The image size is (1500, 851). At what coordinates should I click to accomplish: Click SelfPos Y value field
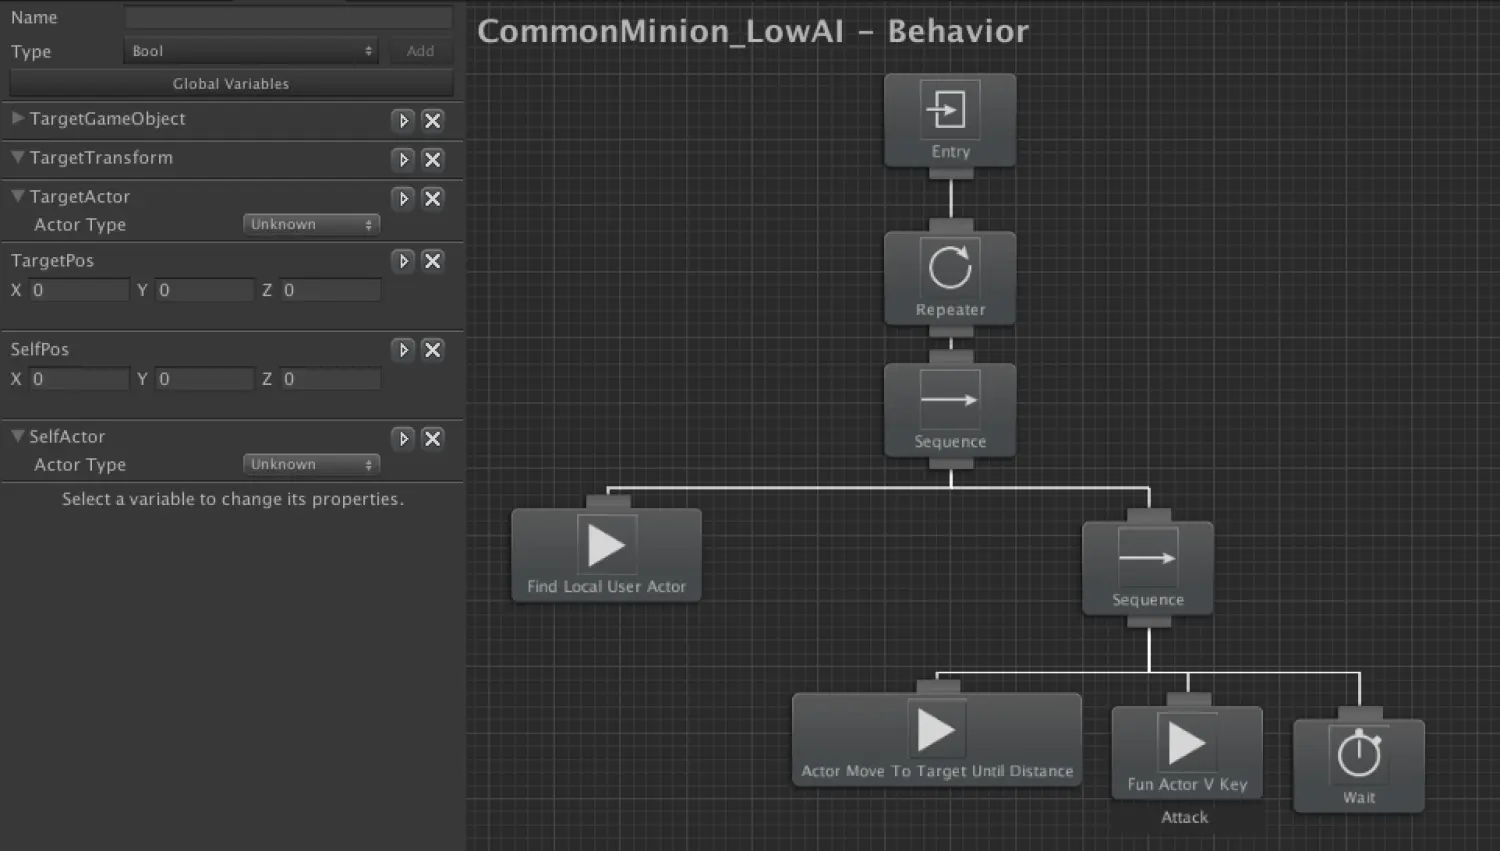pos(204,379)
